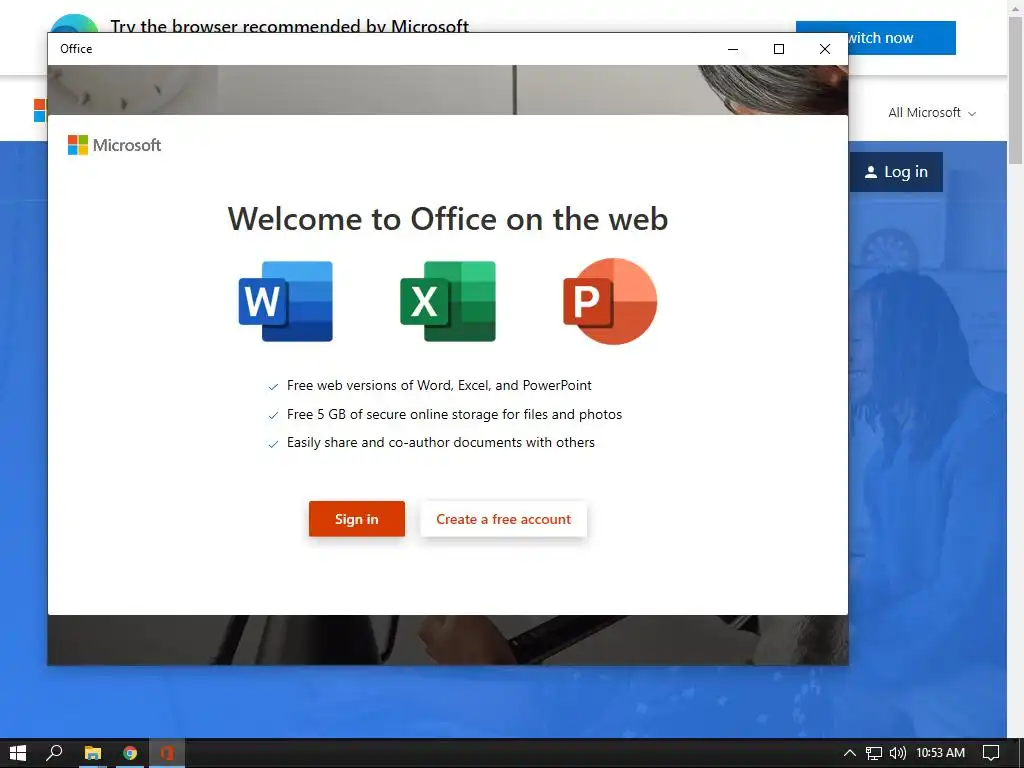Open the network status tray icon

tap(874, 753)
